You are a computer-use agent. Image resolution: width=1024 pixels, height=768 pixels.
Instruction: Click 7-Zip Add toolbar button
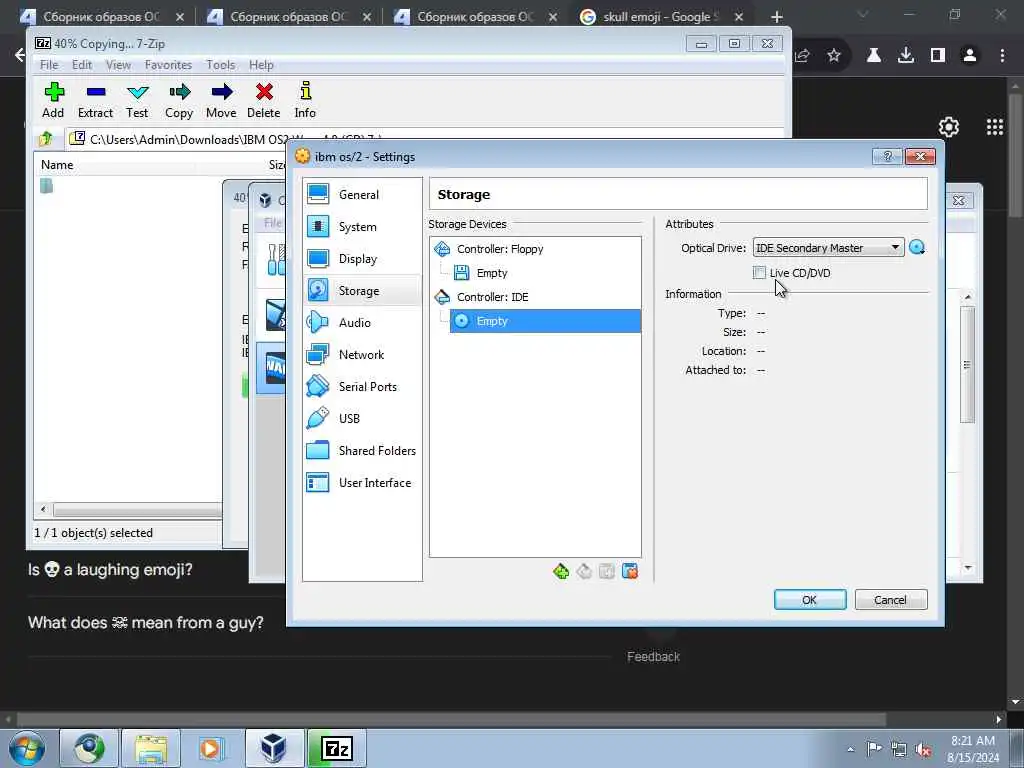pyautogui.click(x=54, y=101)
